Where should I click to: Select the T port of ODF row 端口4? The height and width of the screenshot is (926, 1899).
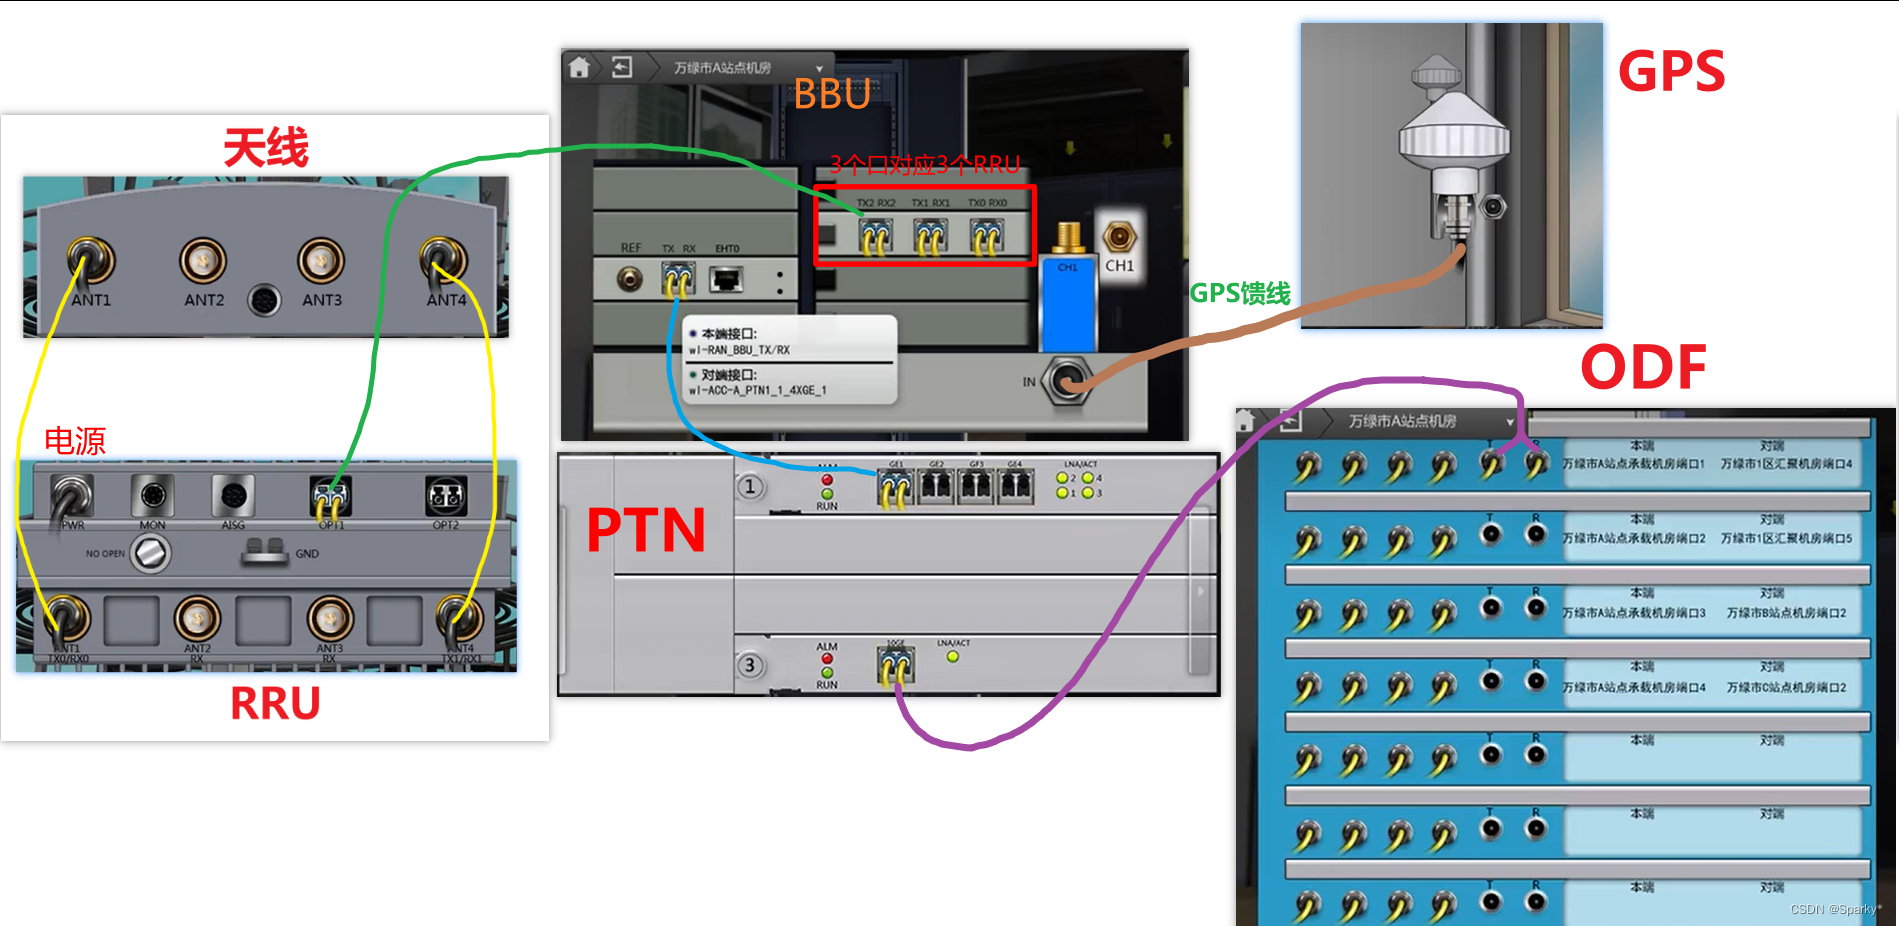[x=1491, y=682]
